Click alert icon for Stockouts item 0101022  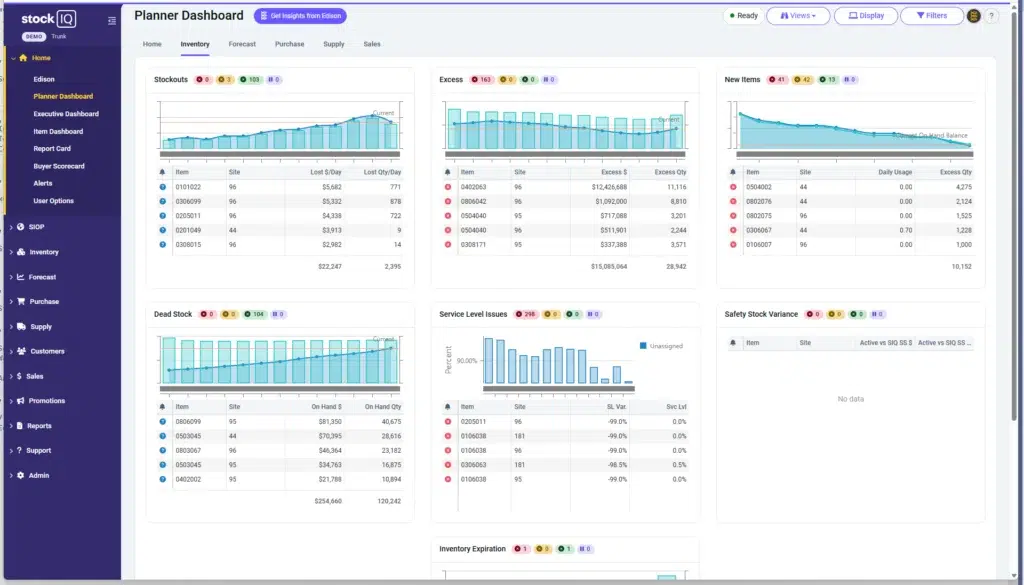(163, 187)
